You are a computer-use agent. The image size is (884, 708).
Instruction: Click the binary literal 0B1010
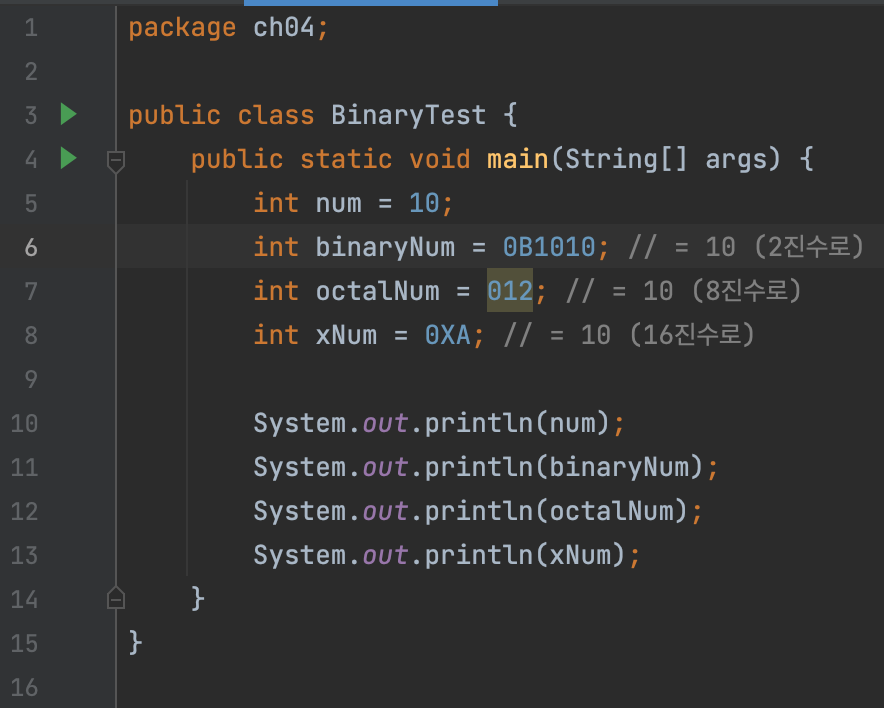(549, 247)
